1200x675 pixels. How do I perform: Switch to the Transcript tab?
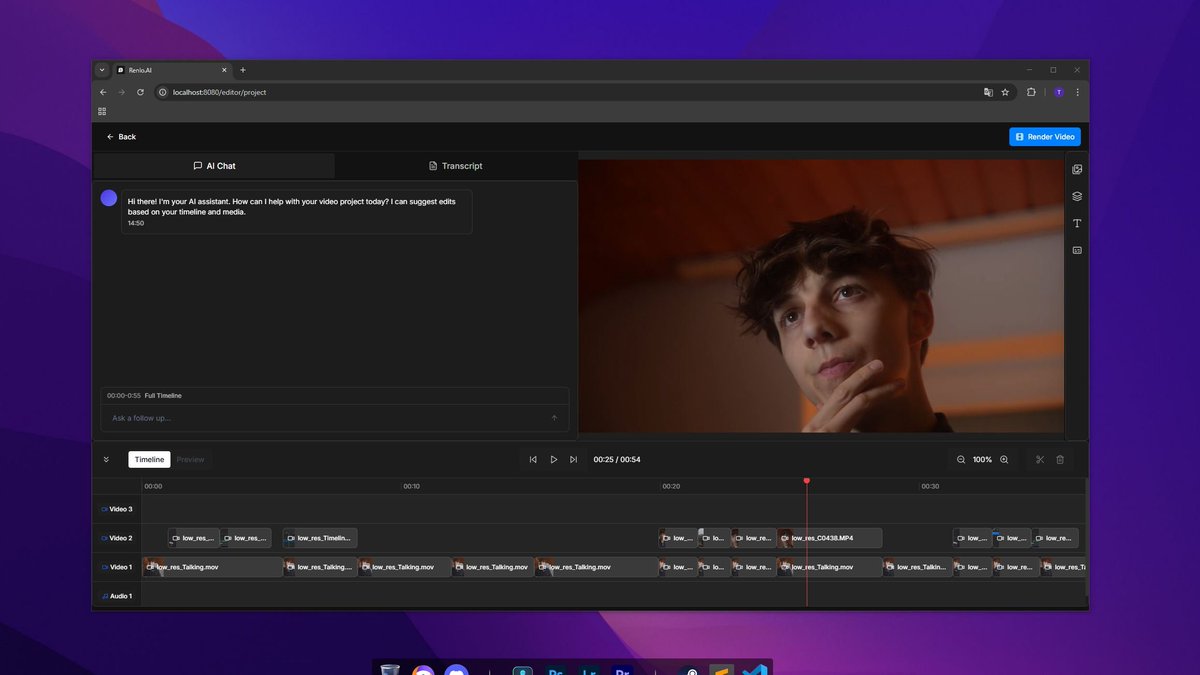pyautogui.click(x=455, y=166)
